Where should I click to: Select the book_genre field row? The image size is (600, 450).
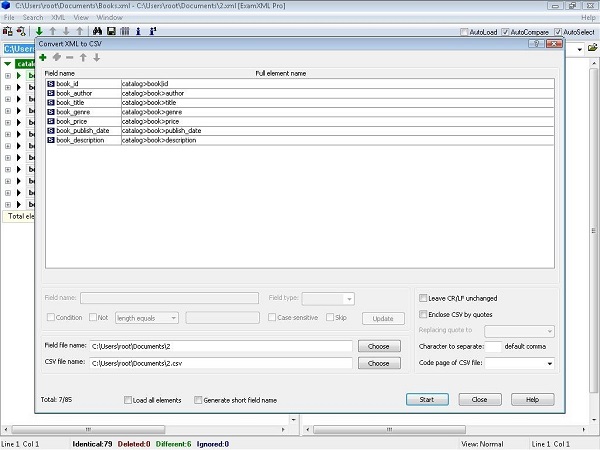(300, 112)
